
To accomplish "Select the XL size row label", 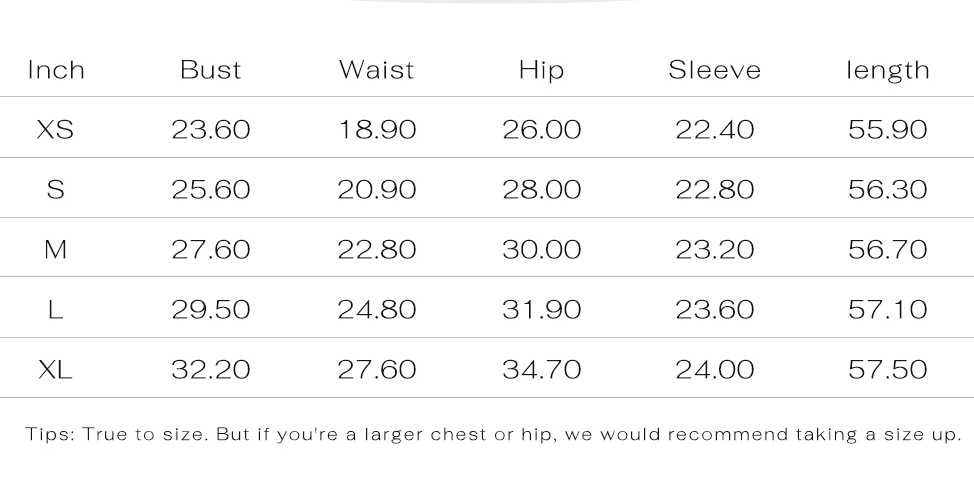I will pyautogui.click(x=56, y=370).
